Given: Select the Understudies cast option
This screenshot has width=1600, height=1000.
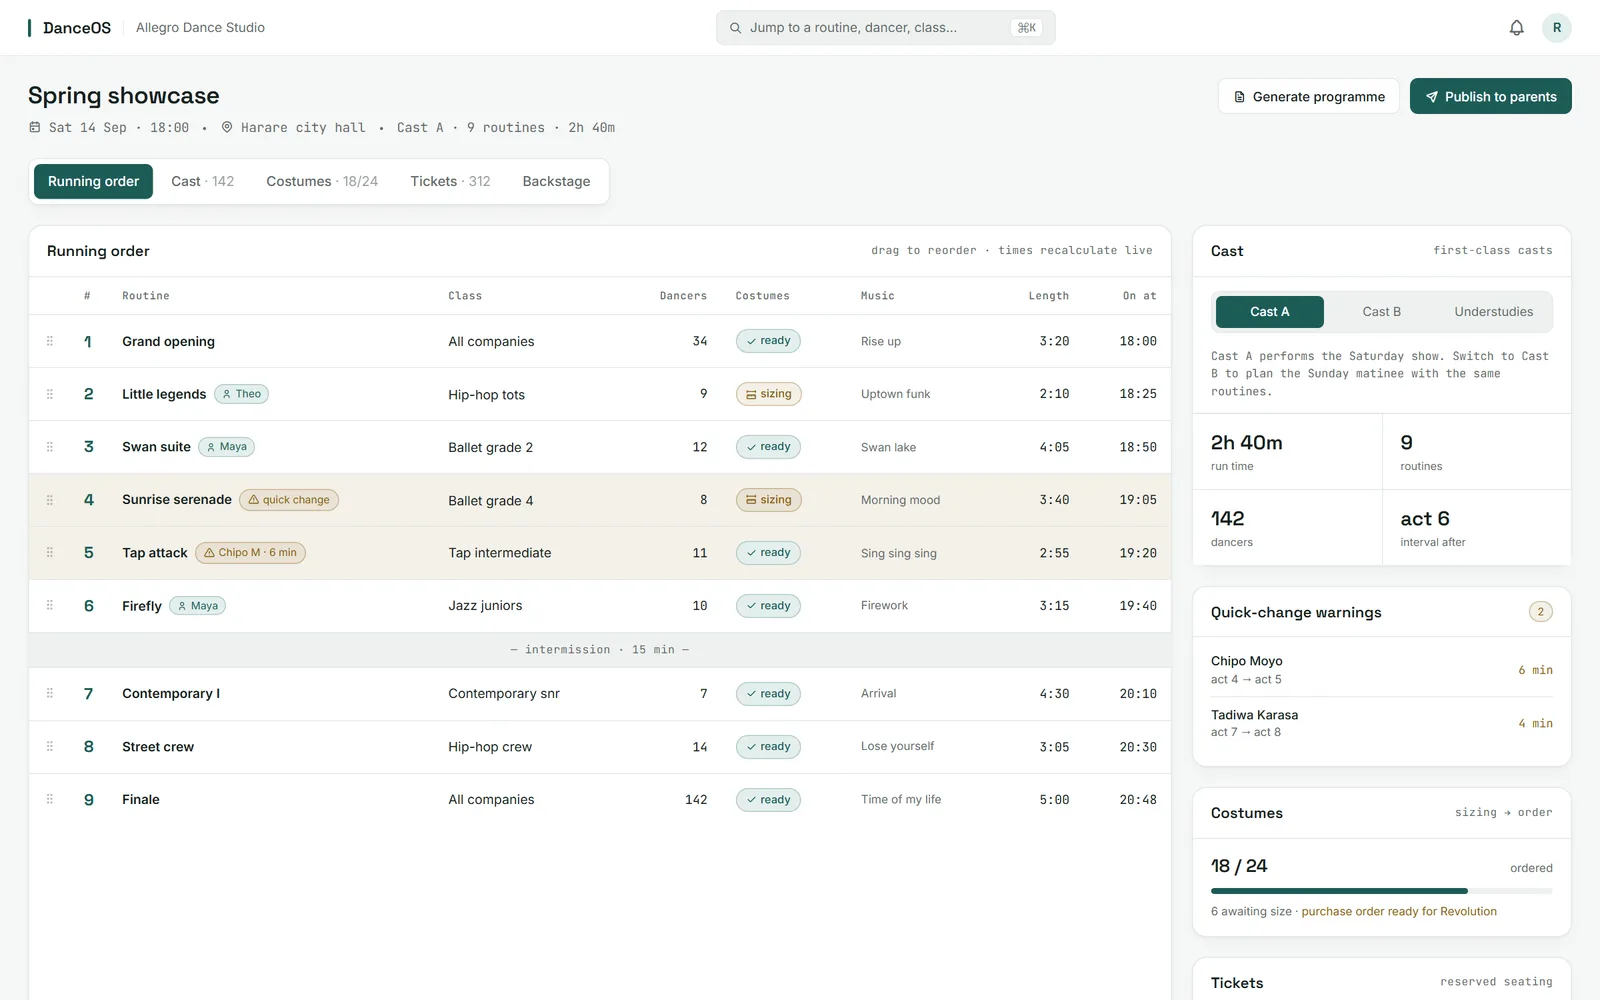Looking at the screenshot, I should 1493,312.
